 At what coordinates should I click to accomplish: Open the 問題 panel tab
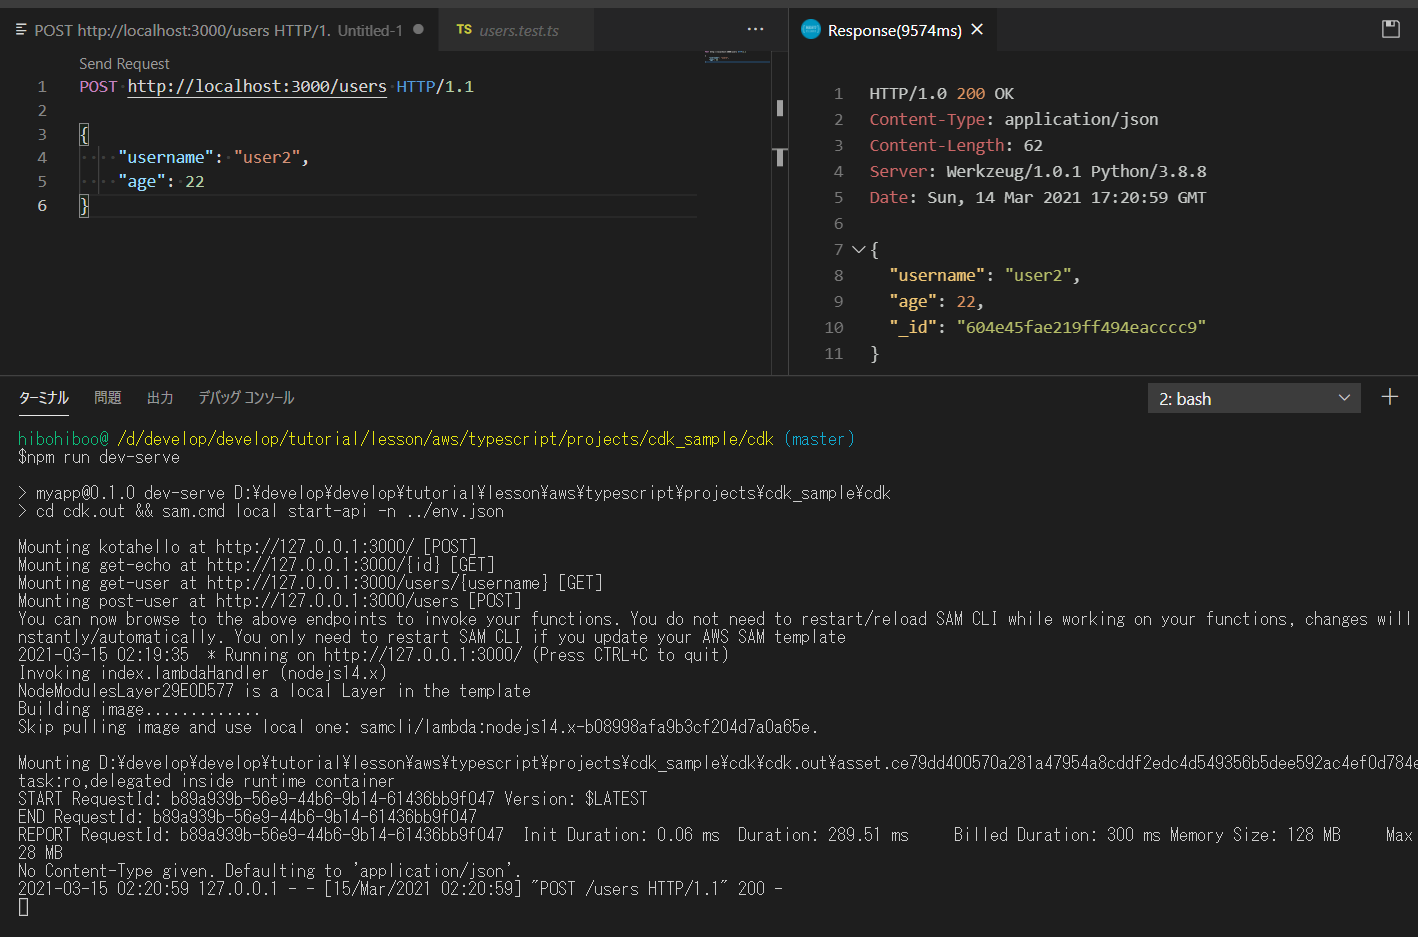click(107, 398)
